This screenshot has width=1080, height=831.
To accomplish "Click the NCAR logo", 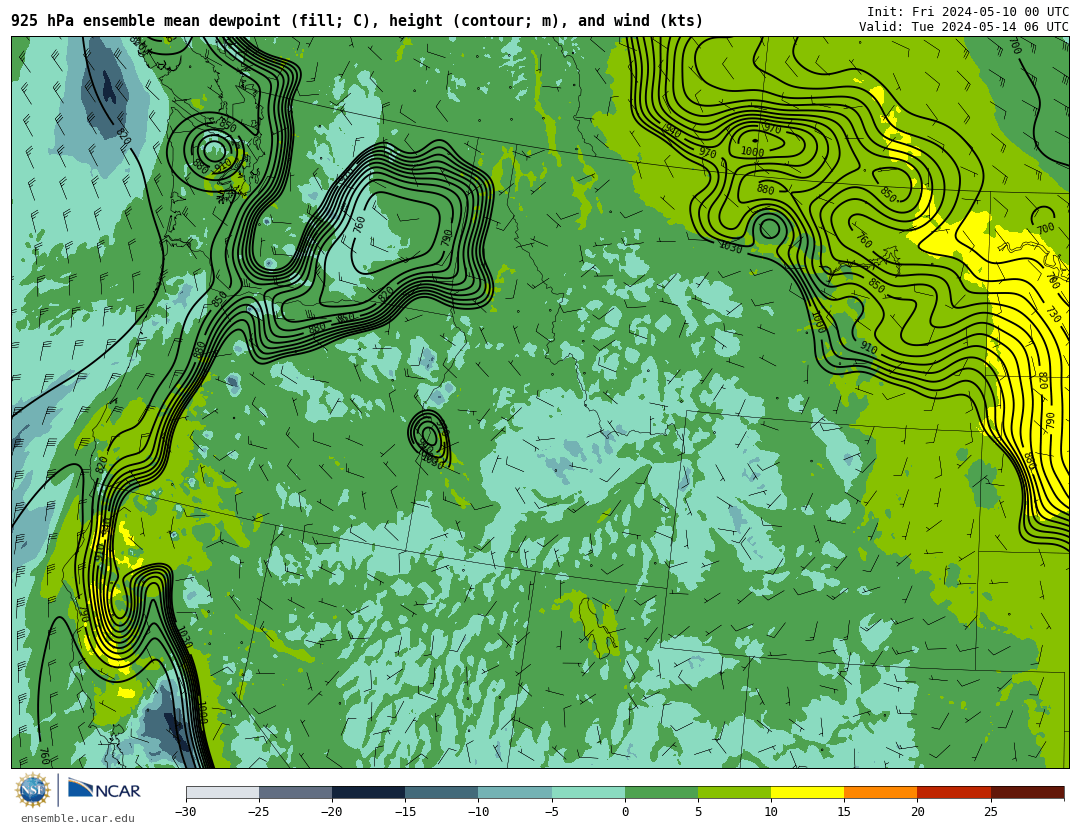I will pos(104,789).
